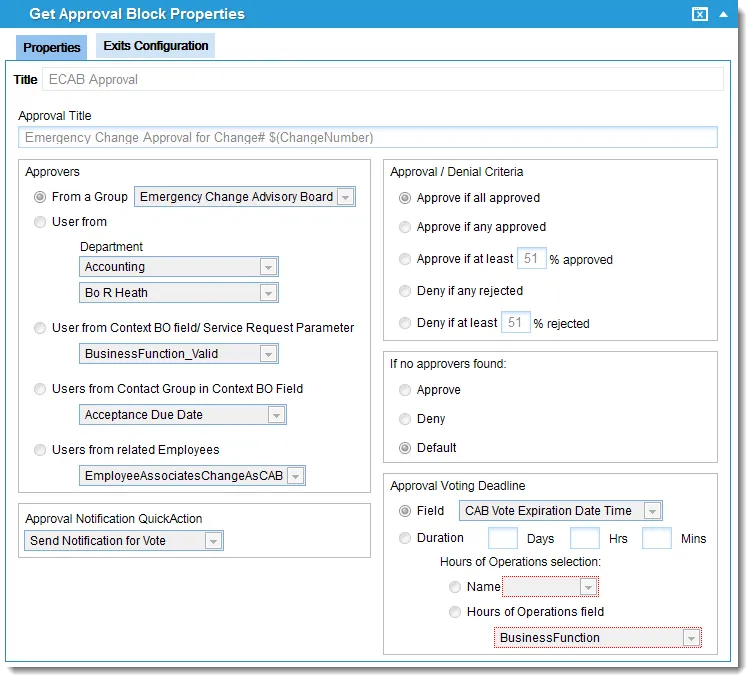Select Users from related Employees radio button
This screenshot has width=753, height=682.
pos(40,450)
